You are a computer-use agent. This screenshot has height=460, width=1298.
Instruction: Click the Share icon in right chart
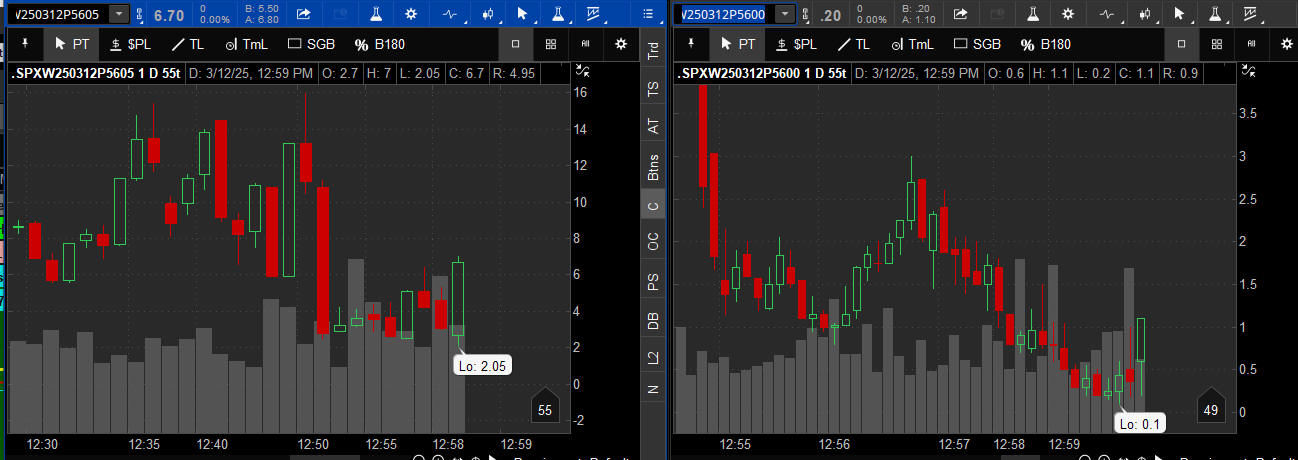[960, 14]
